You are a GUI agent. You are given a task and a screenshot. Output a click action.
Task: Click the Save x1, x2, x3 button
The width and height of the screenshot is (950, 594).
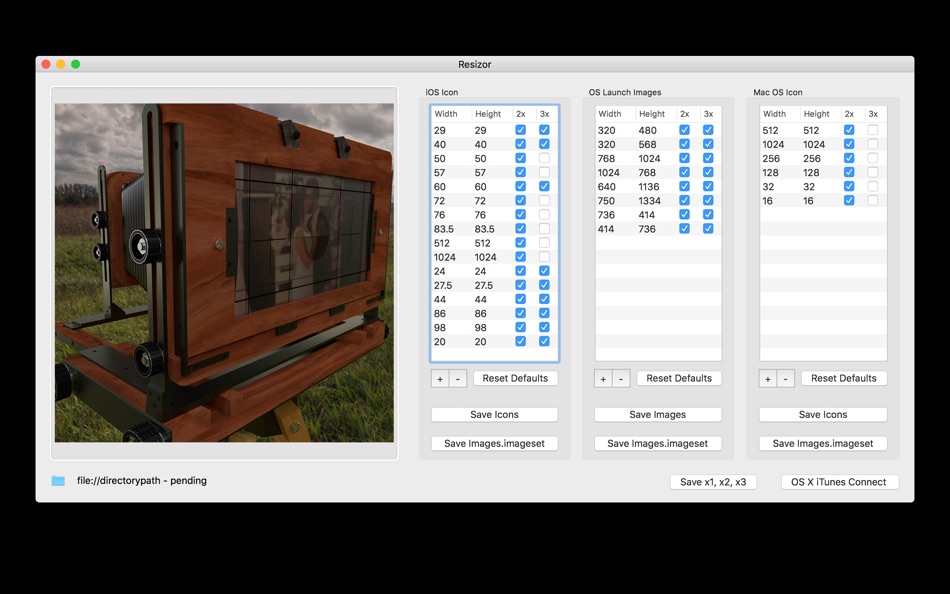(713, 481)
